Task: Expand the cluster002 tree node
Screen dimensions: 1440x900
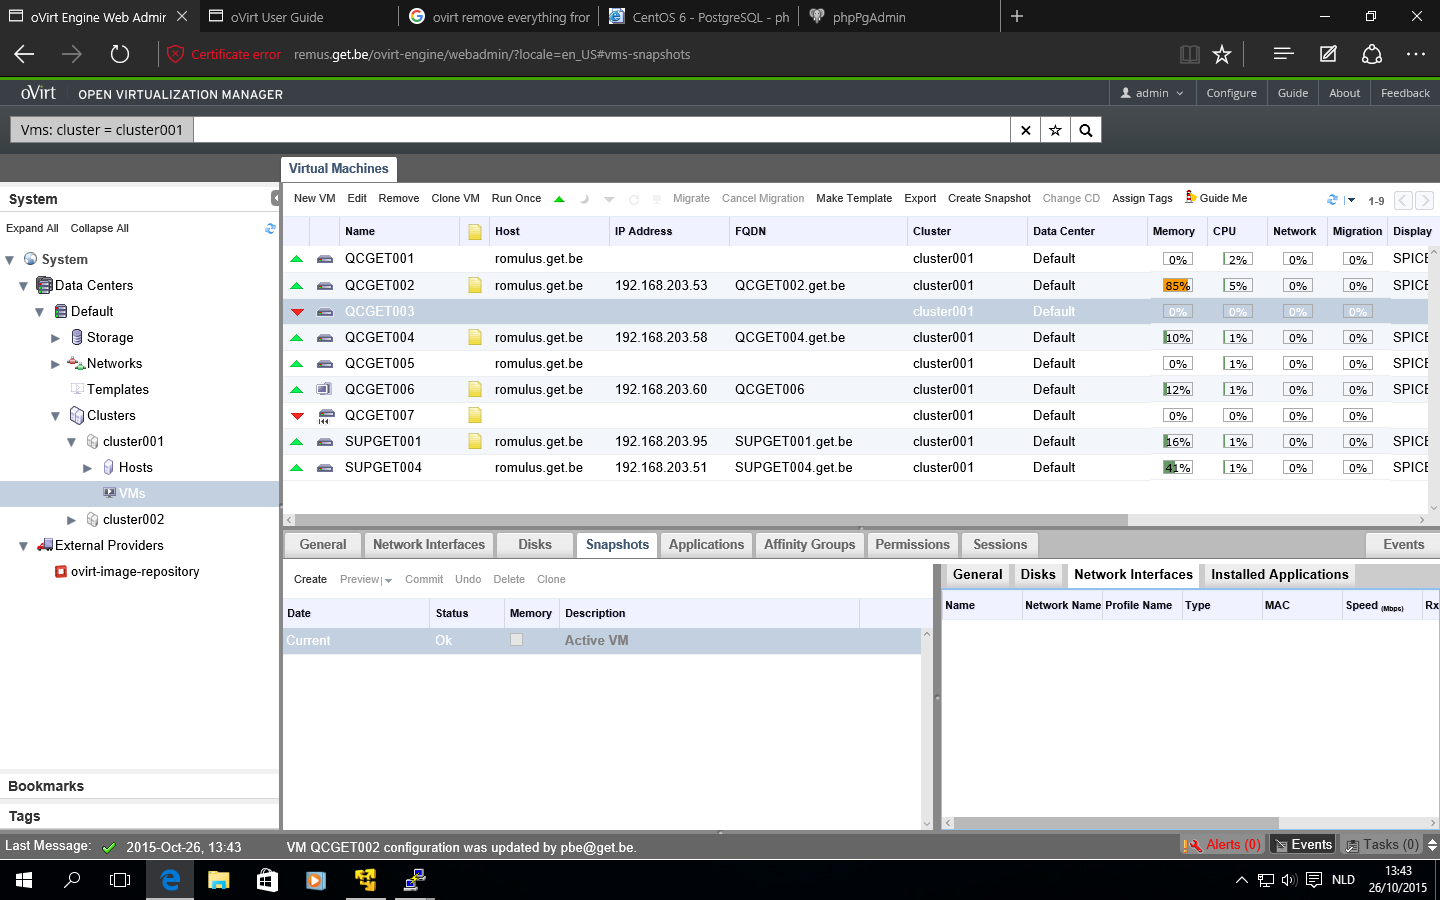Action: (x=71, y=520)
